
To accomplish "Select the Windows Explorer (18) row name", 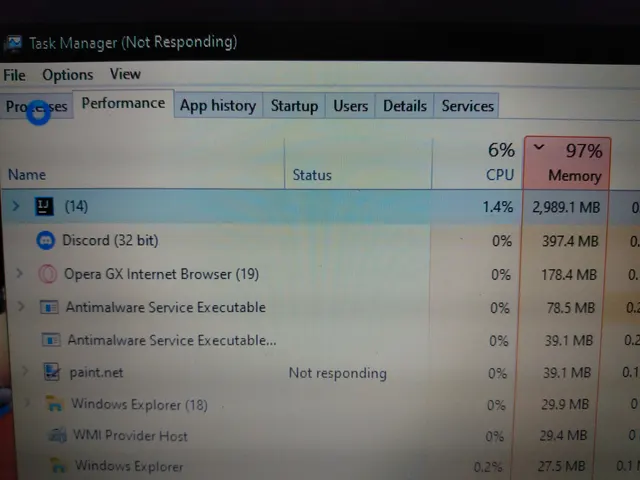I will [140, 404].
